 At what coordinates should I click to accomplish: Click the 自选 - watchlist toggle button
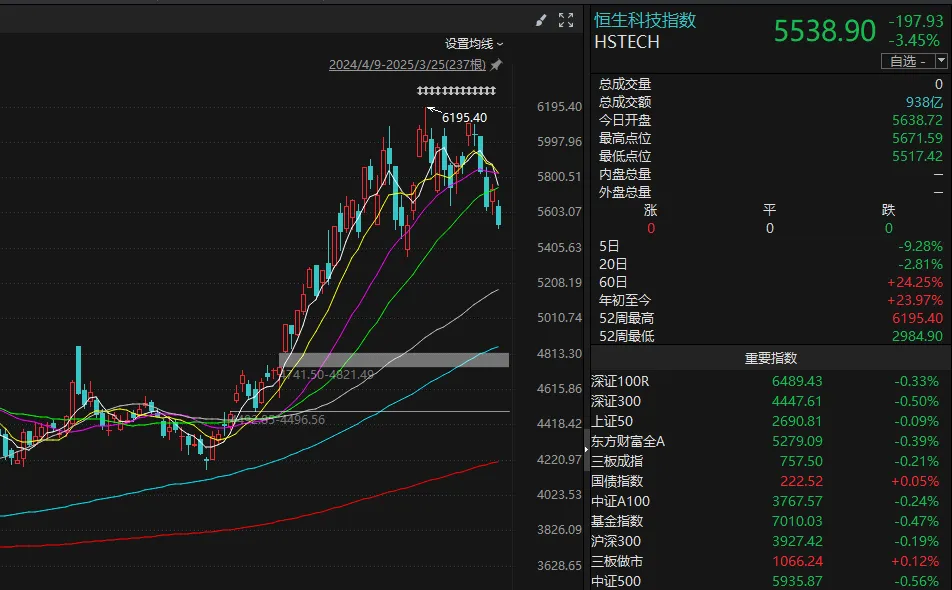point(906,61)
